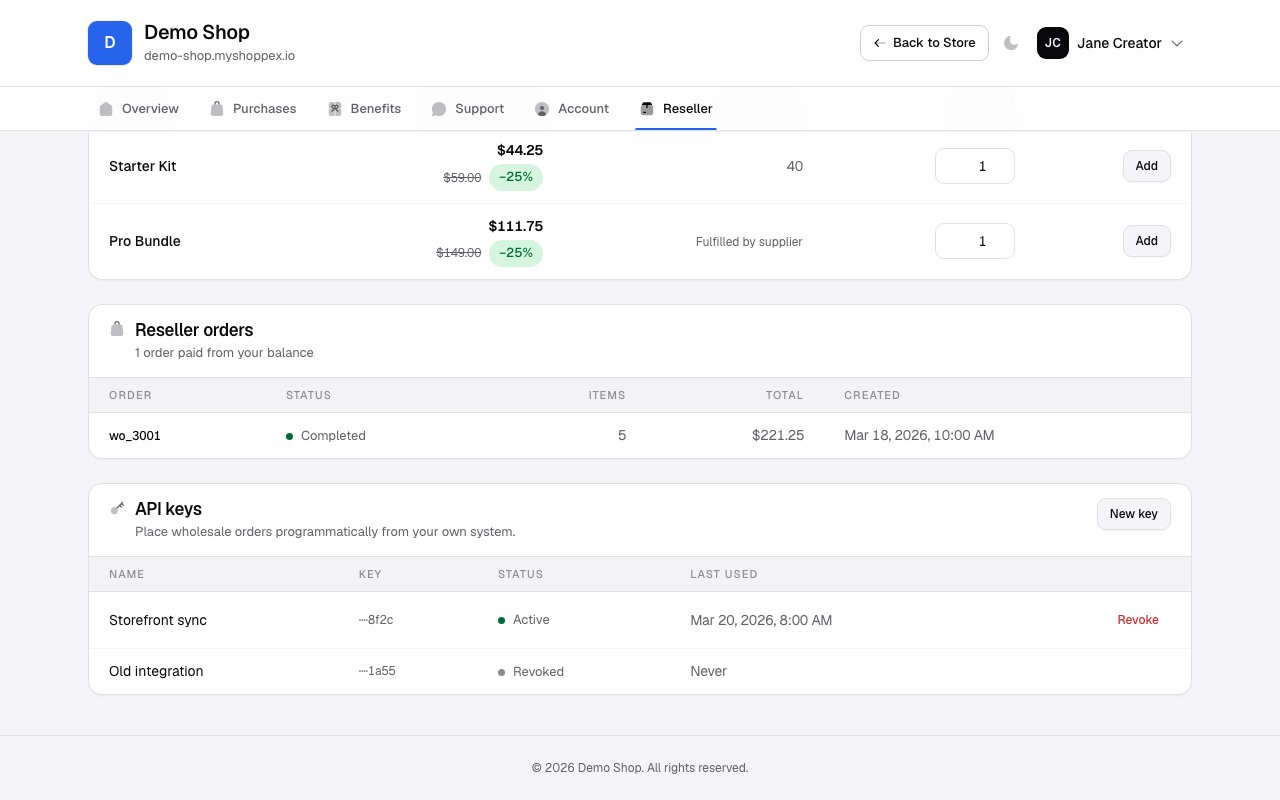1280x800 pixels.
Task: Click the masked key ending 8f2c
Action: click(376, 620)
